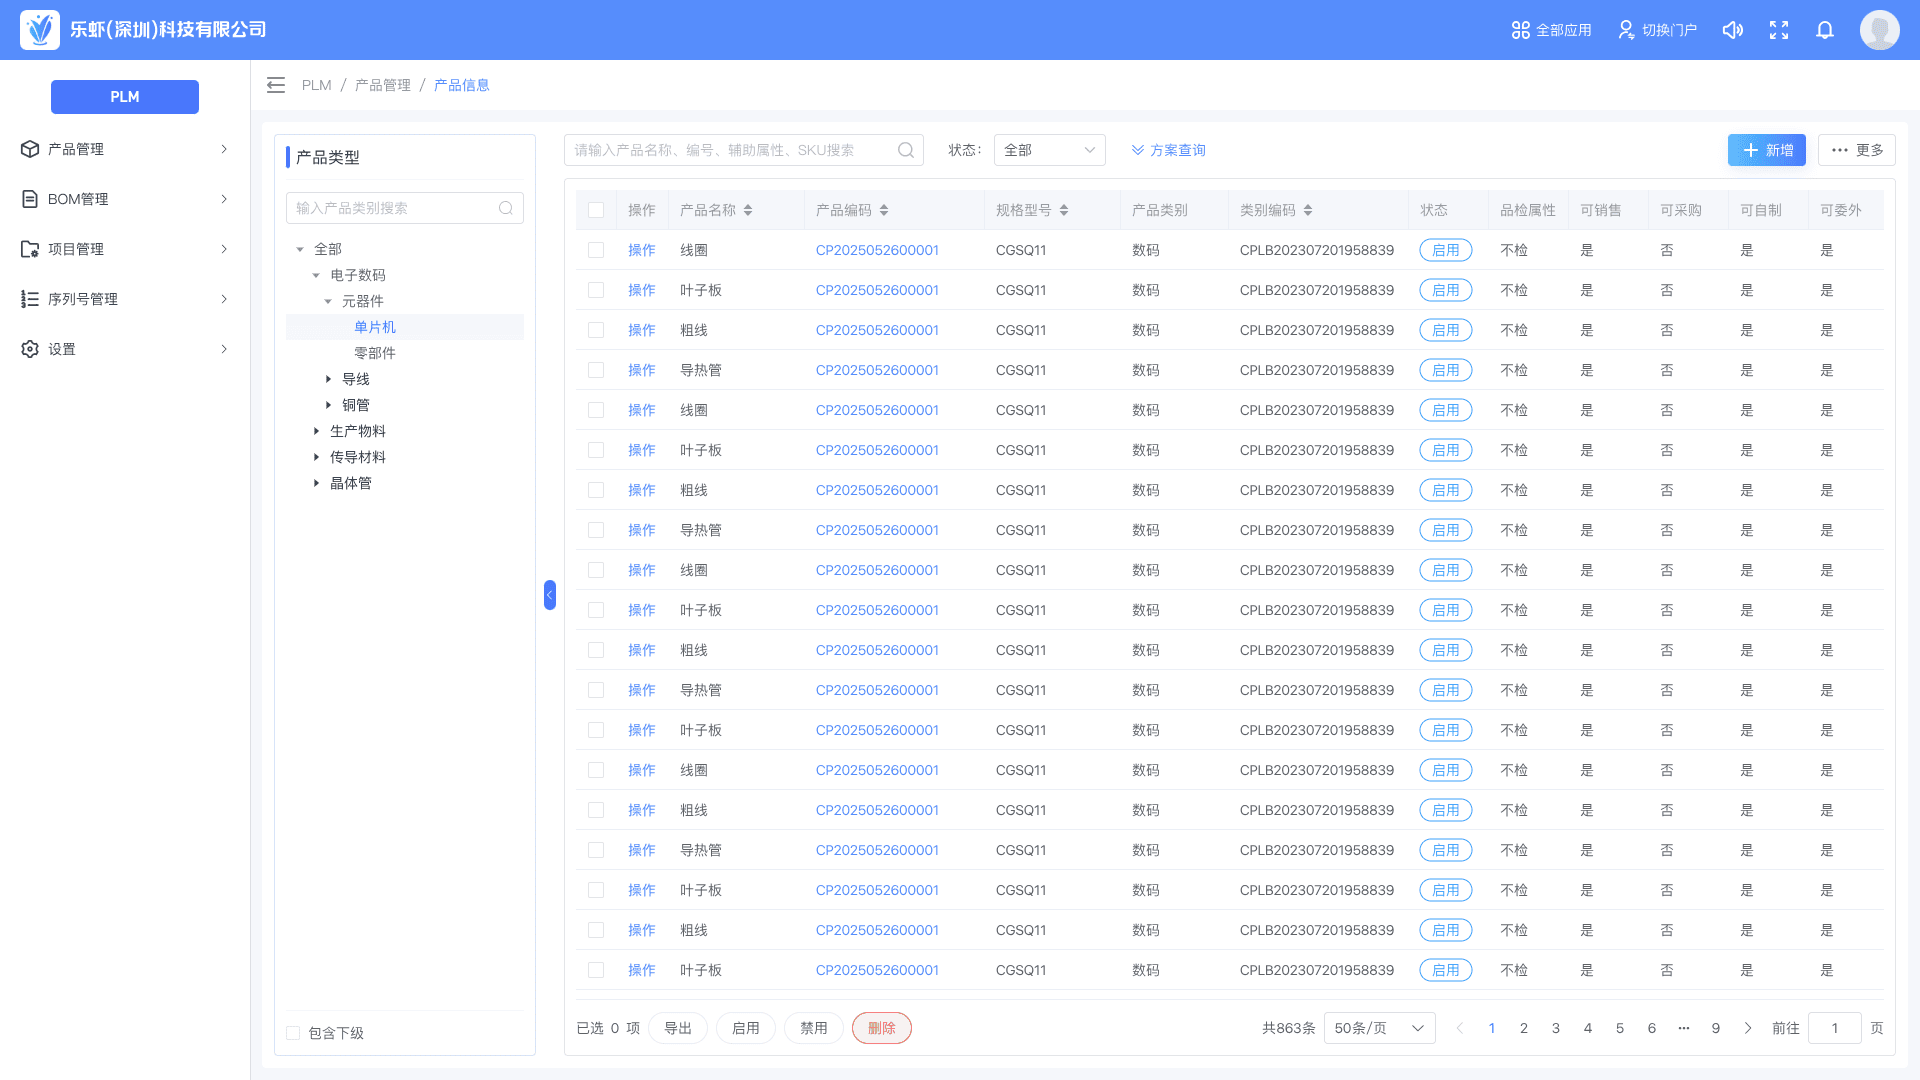
Task: Open 全部应用 apps grid
Action: (x=1551, y=30)
